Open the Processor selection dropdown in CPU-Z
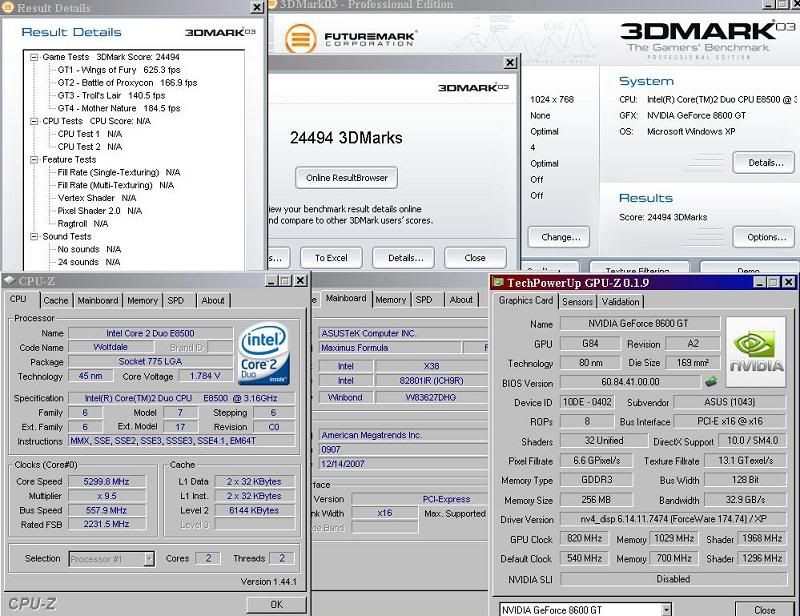Image resolution: width=800 pixels, height=616 pixels. click(149, 559)
